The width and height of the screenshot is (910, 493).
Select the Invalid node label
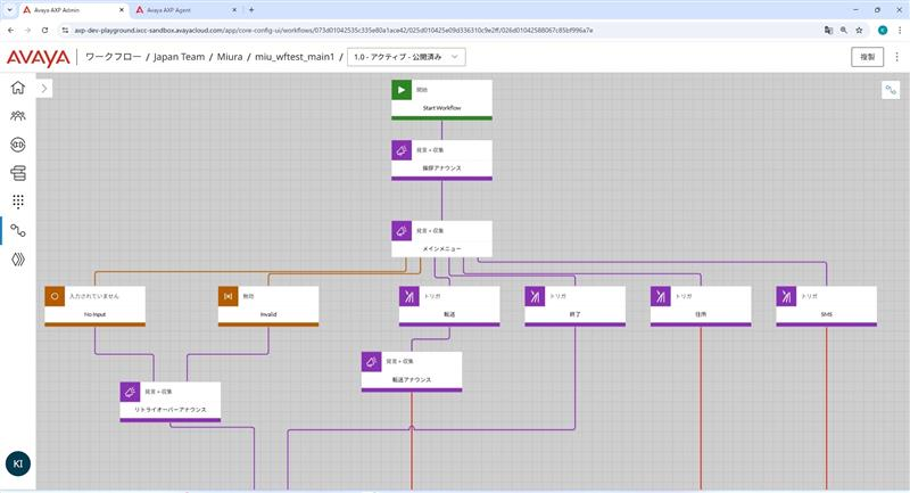(x=268, y=314)
